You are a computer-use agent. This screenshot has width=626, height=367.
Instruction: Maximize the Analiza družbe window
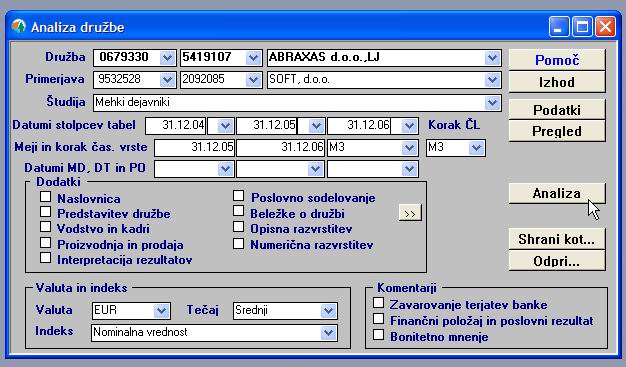[582, 27]
